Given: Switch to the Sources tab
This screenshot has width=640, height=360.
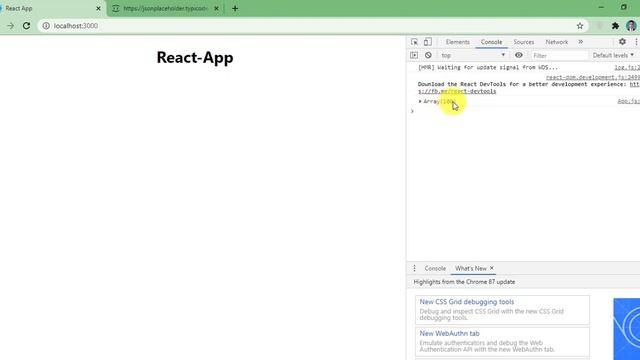Looking at the screenshot, I should tap(524, 42).
